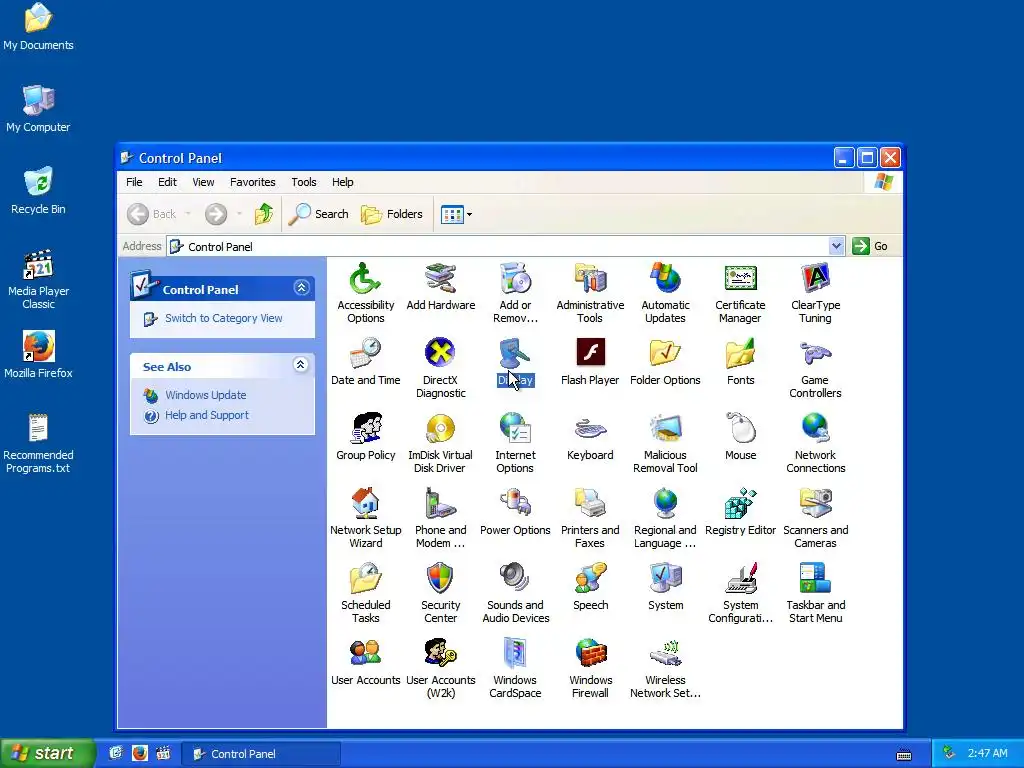Select Security Center icon
Image resolution: width=1024 pixels, height=768 pixels.
pos(440,579)
